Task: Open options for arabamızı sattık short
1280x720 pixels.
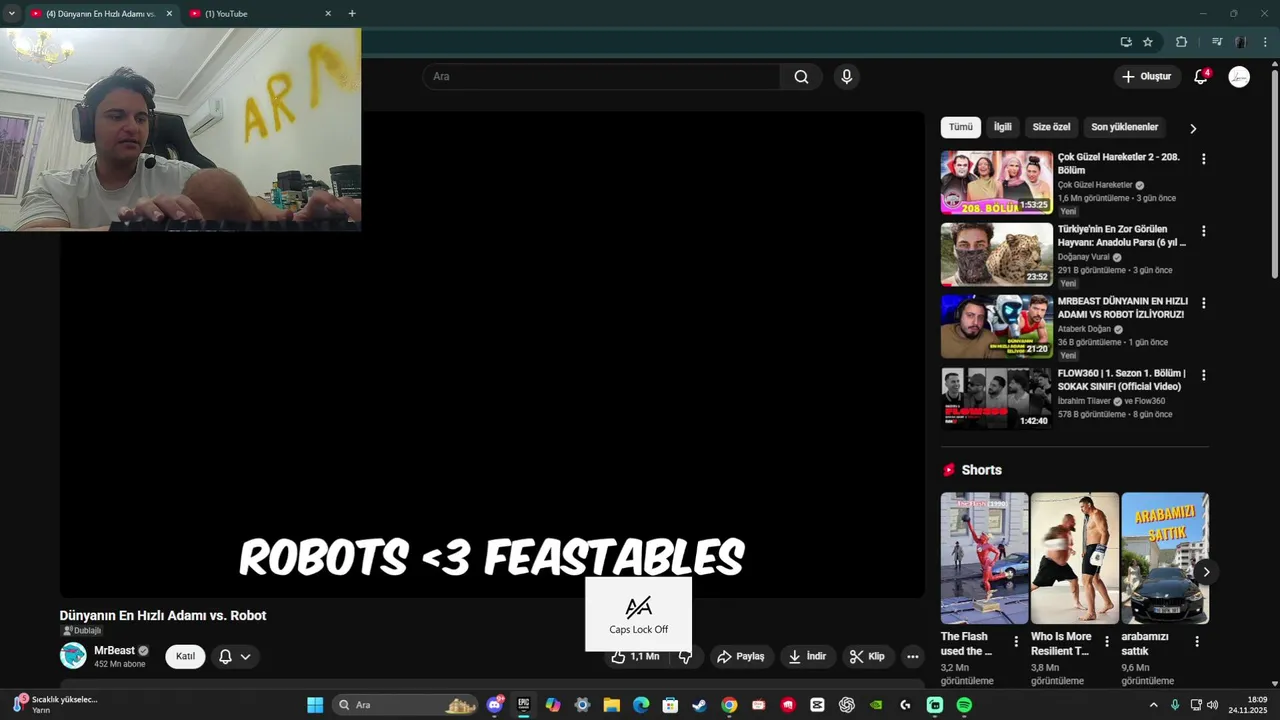Action: point(1196,642)
